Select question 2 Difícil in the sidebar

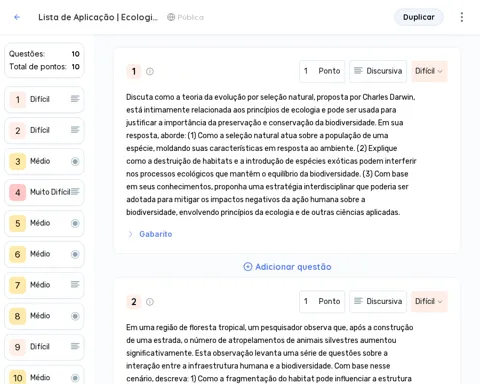(x=44, y=130)
